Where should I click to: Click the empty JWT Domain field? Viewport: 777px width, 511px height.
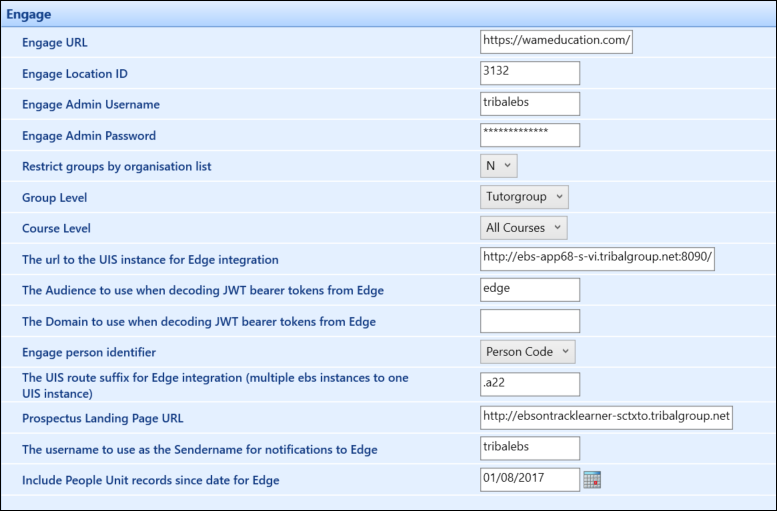(530, 321)
